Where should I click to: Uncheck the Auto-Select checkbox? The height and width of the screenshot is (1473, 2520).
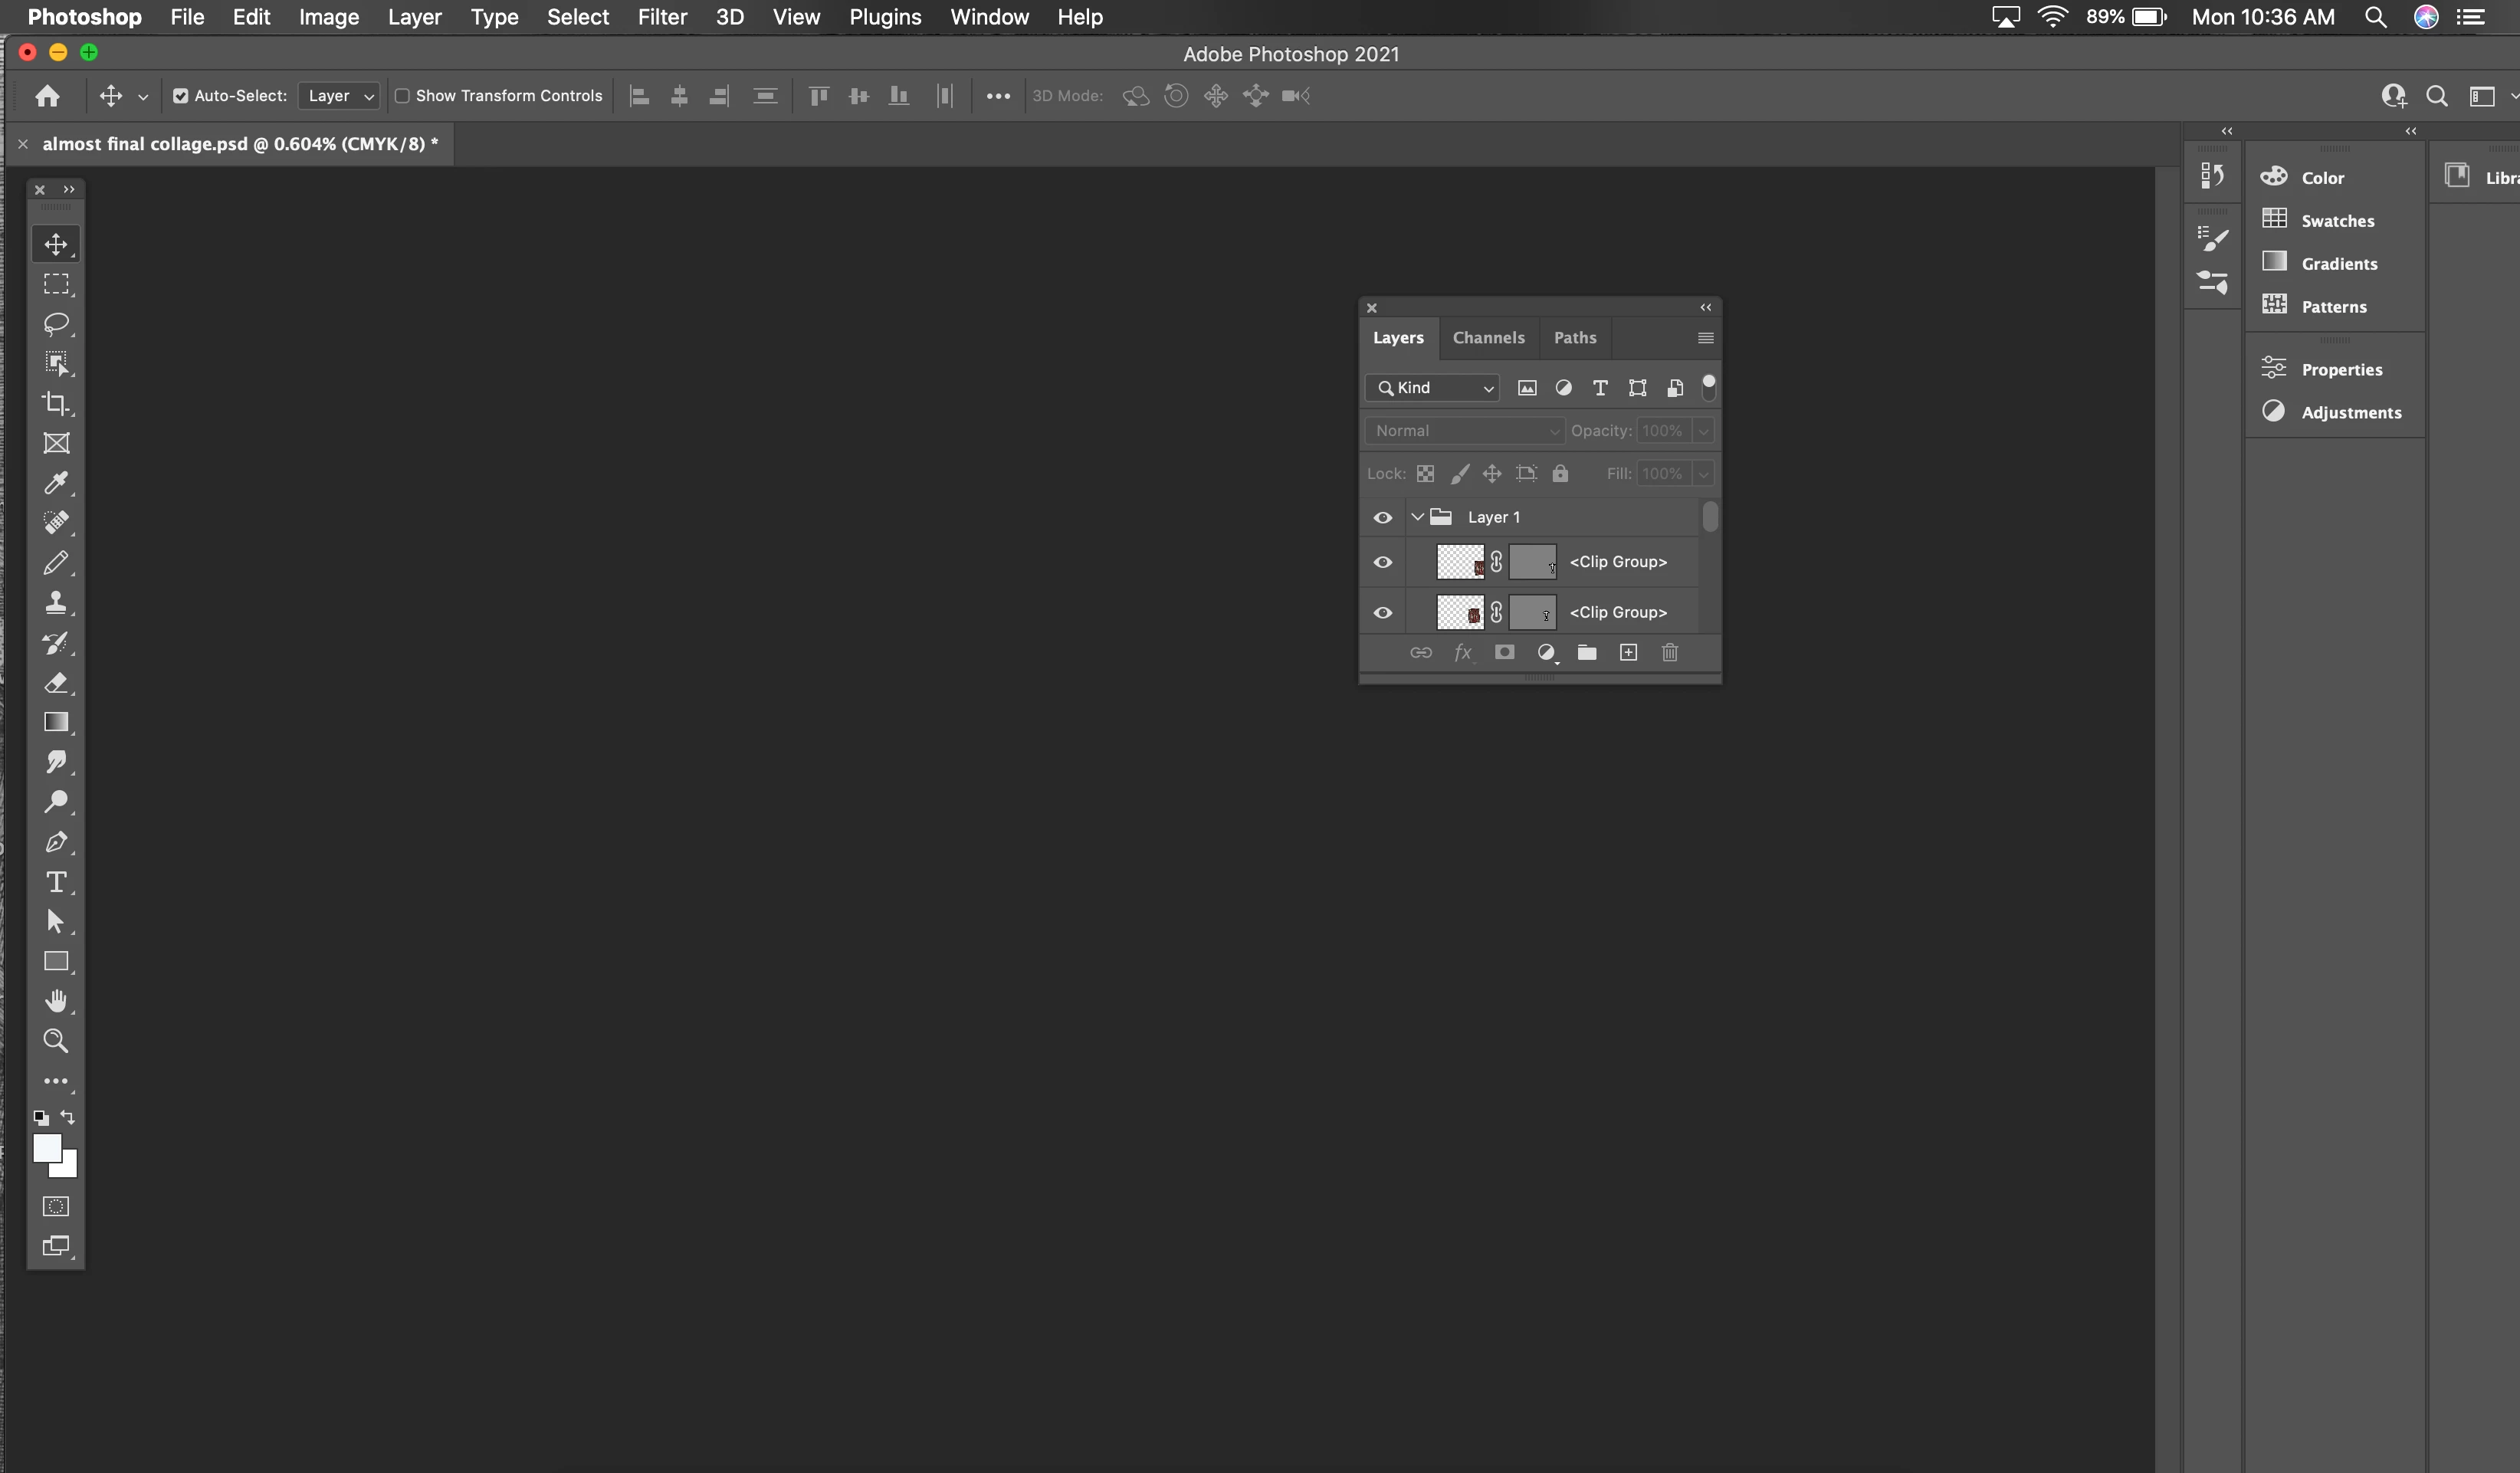pyautogui.click(x=181, y=96)
